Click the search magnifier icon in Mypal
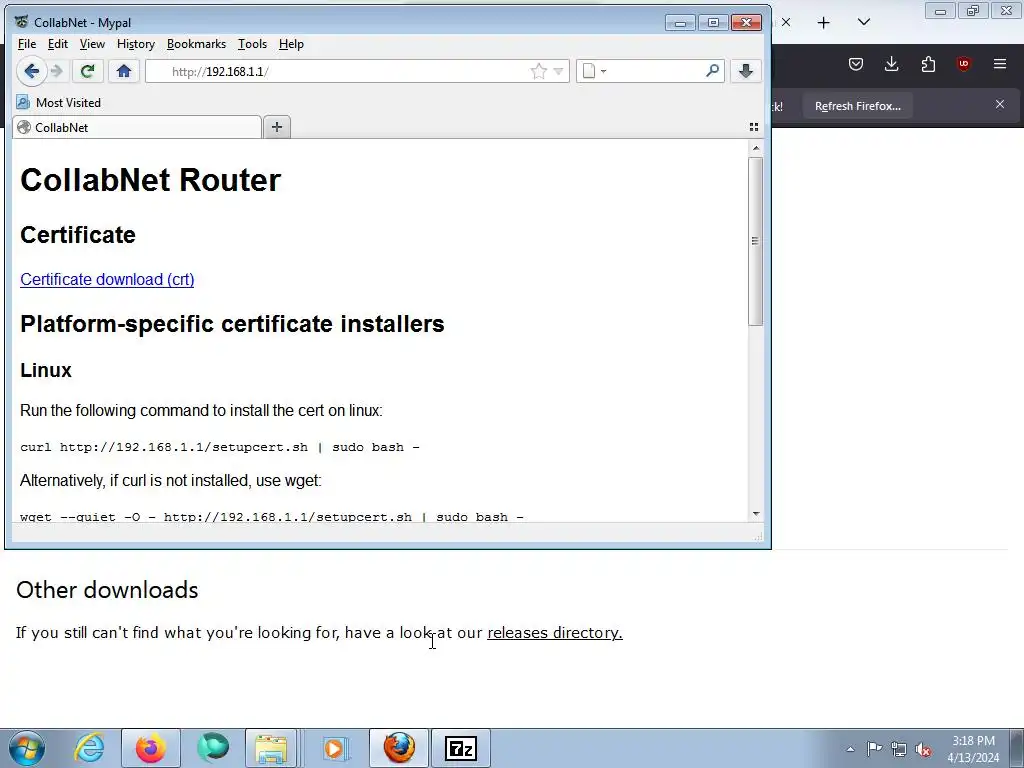Image resolution: width=1024 pixels, height=768 pixels. click(712, 71)
